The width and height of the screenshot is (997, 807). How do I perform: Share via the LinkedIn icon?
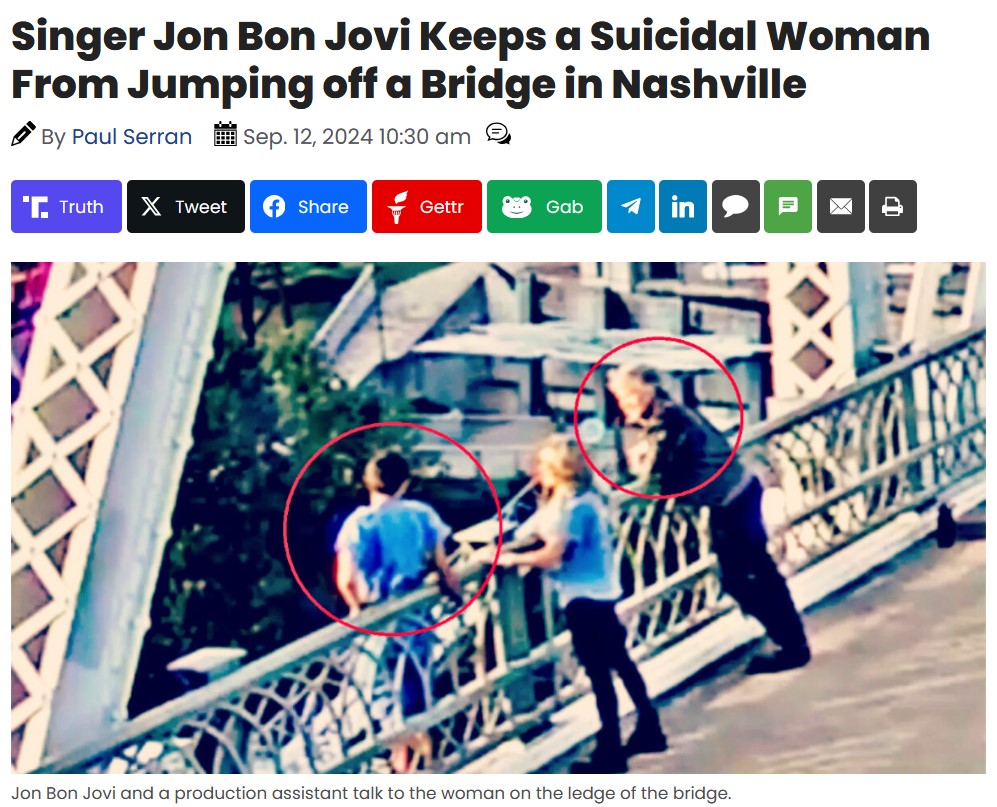pos(683,207)
